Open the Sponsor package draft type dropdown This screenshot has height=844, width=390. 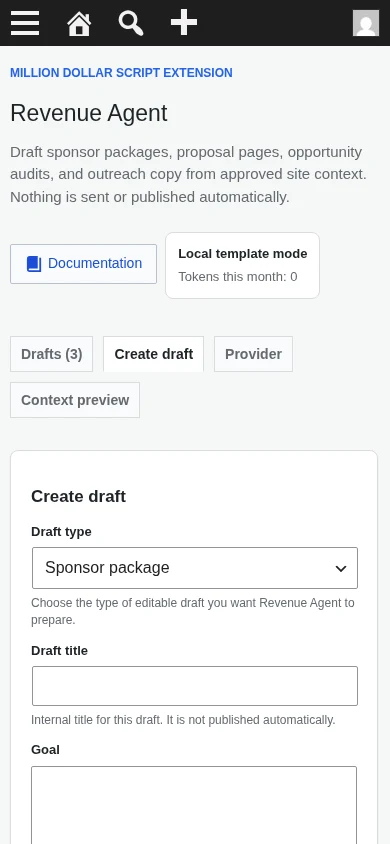tap(195, 568)
